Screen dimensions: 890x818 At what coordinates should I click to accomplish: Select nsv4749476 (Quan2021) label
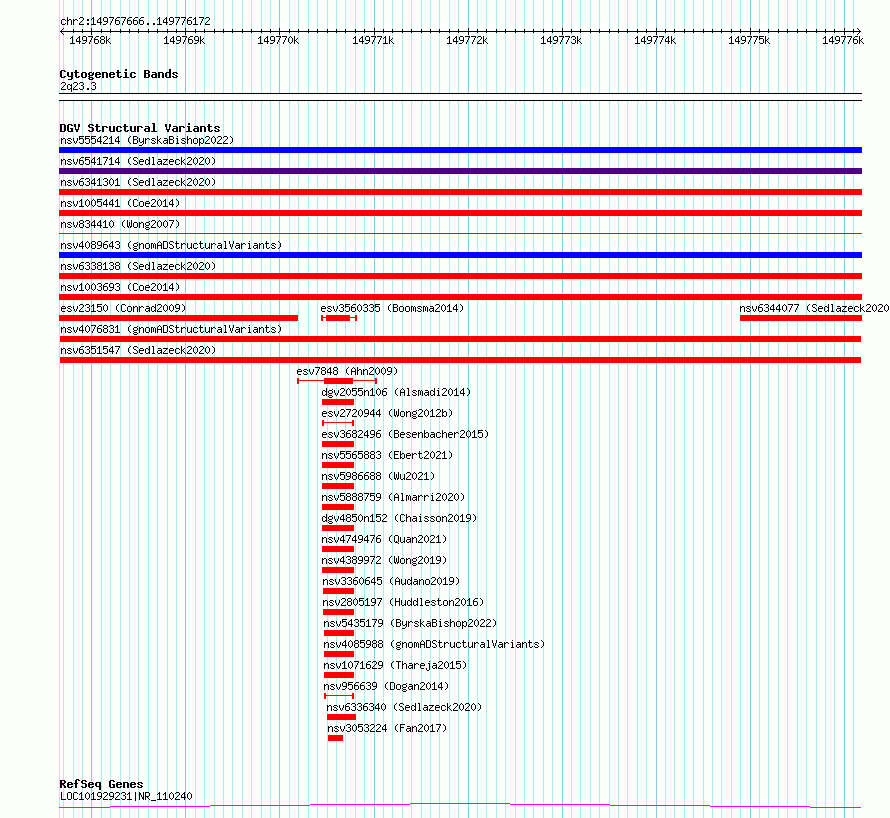(384, 539)
